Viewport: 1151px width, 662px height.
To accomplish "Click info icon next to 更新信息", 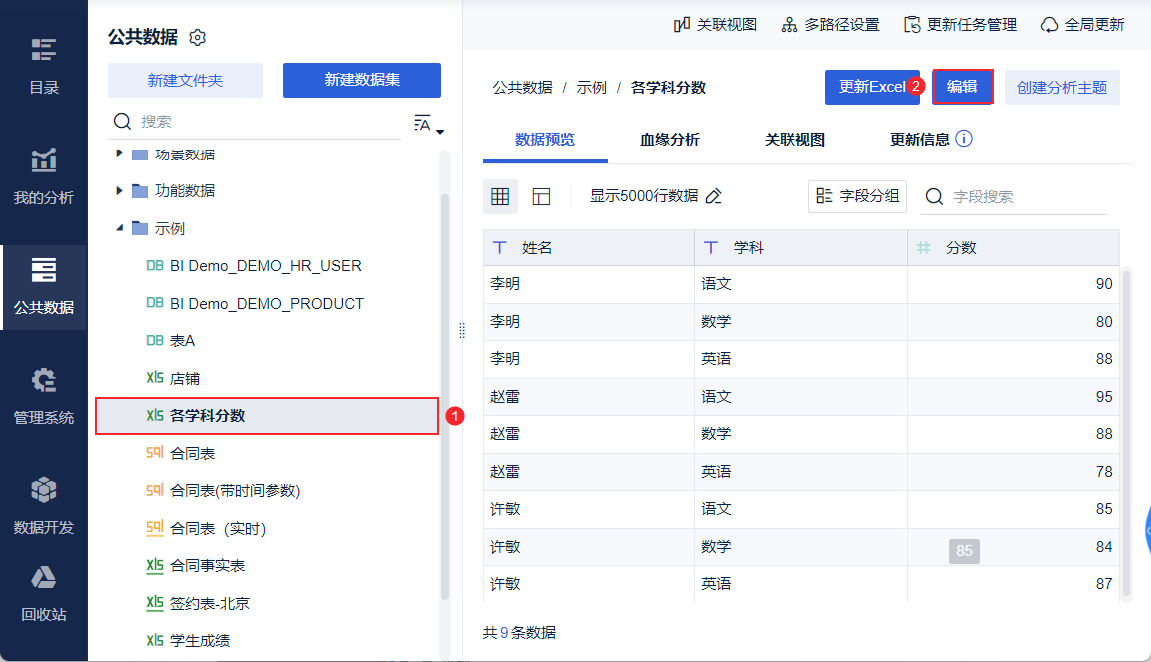I will (964, 139).
